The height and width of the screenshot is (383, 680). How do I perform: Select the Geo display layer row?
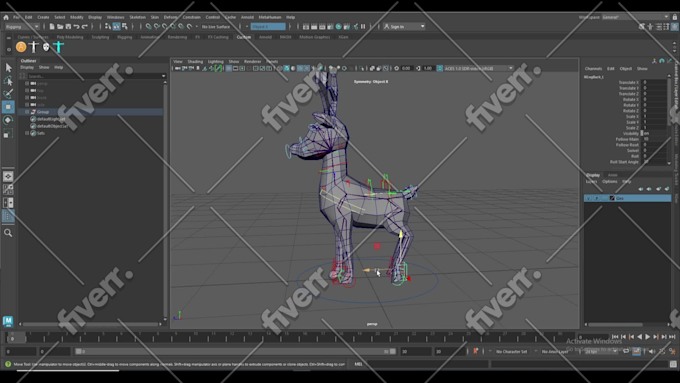tap(628, 198)
